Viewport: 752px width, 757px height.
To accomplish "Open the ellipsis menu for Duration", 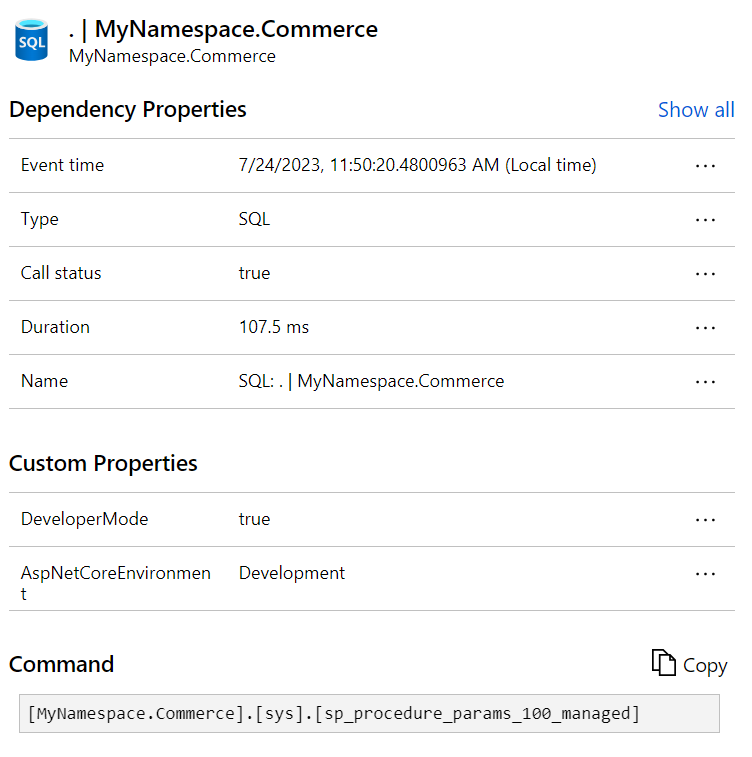I will pos(705,328).
